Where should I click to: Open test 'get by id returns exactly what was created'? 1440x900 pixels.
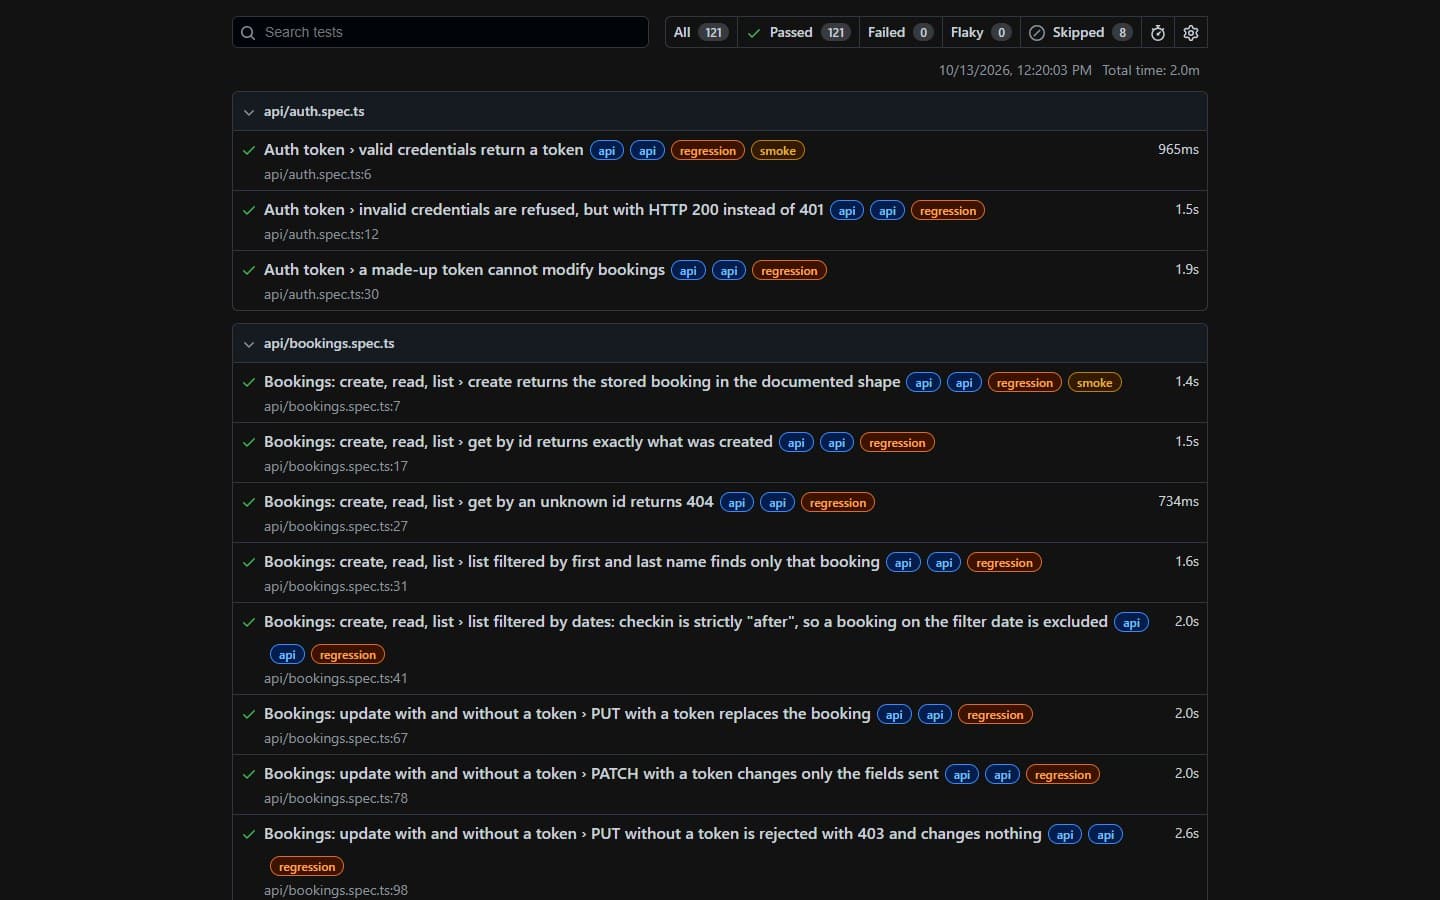(518, 441)
